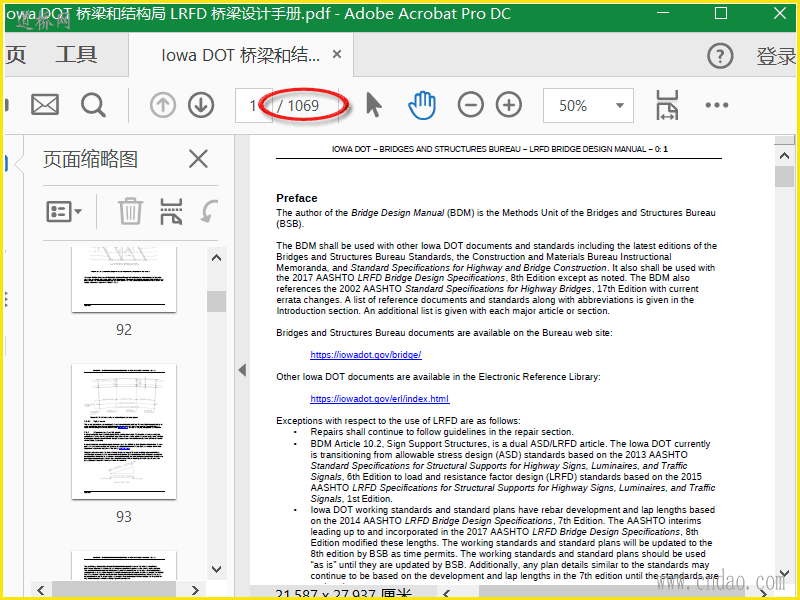Click the thumbnail vertical scrollbar handle
Screen dimensions: 800x600
[x=216, y=302]
